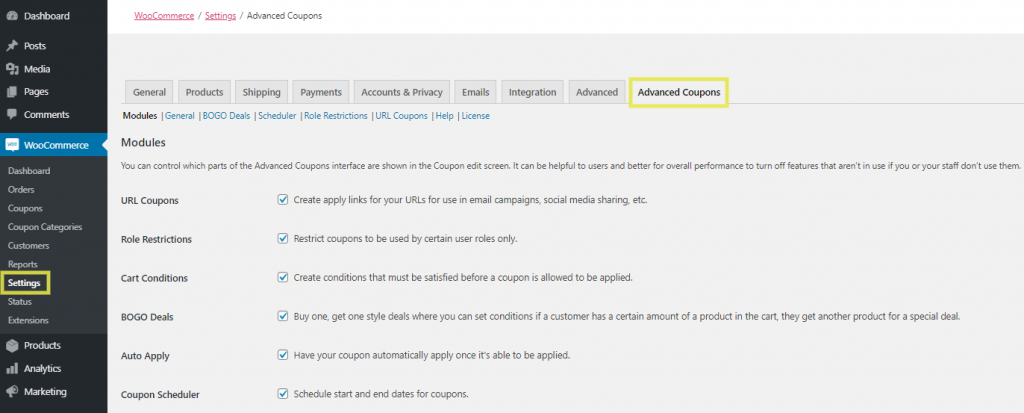
Task: Click the Marketing megaphone icon
Action: click(x=12, y=391)
